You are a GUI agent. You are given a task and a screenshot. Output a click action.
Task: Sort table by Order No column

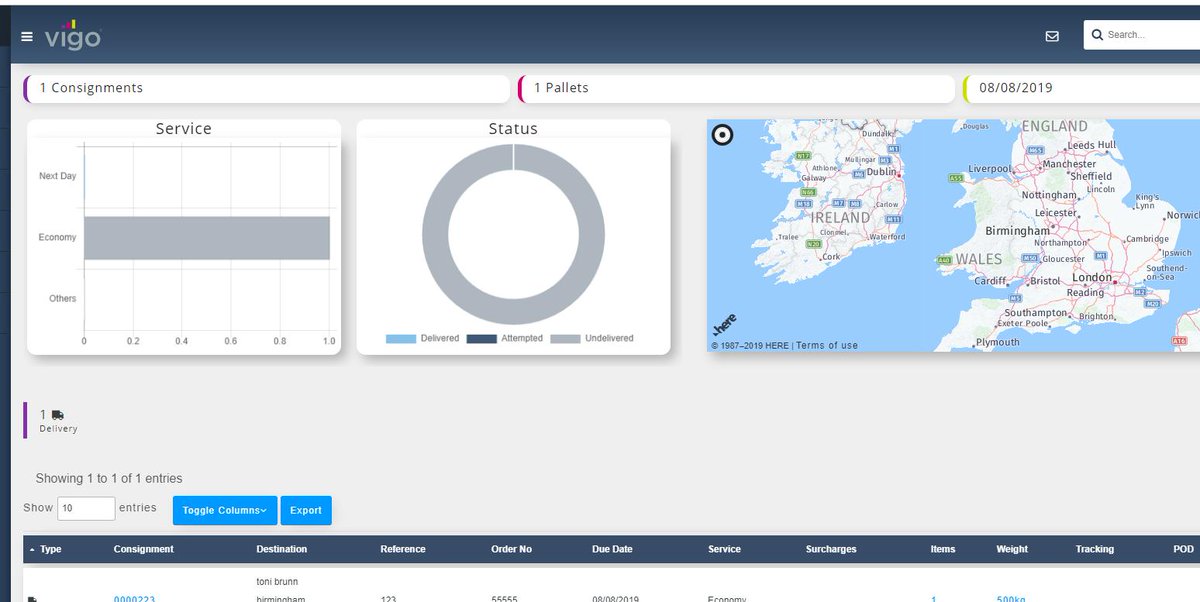[511, 549]
